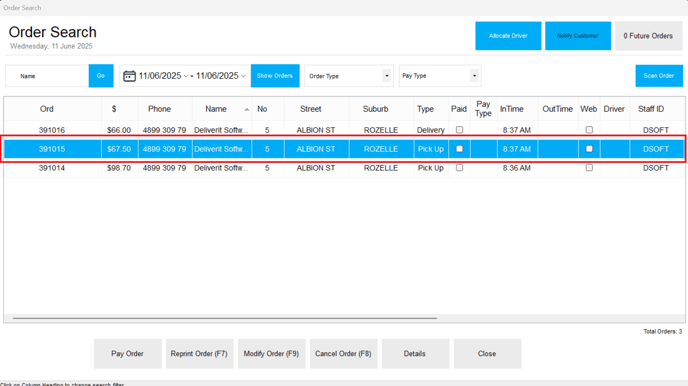Click the Total Orders: 3 label

(663, 332)
